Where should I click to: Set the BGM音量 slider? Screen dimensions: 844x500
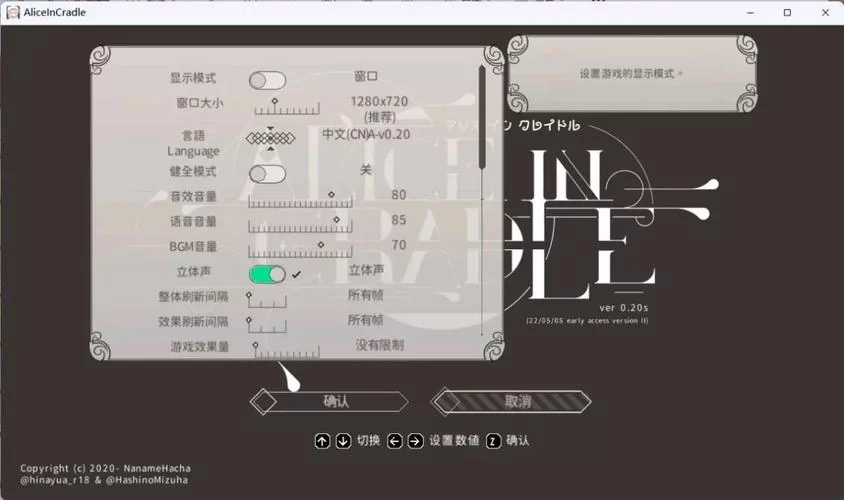pyautogui.click(x=300, y=250)
